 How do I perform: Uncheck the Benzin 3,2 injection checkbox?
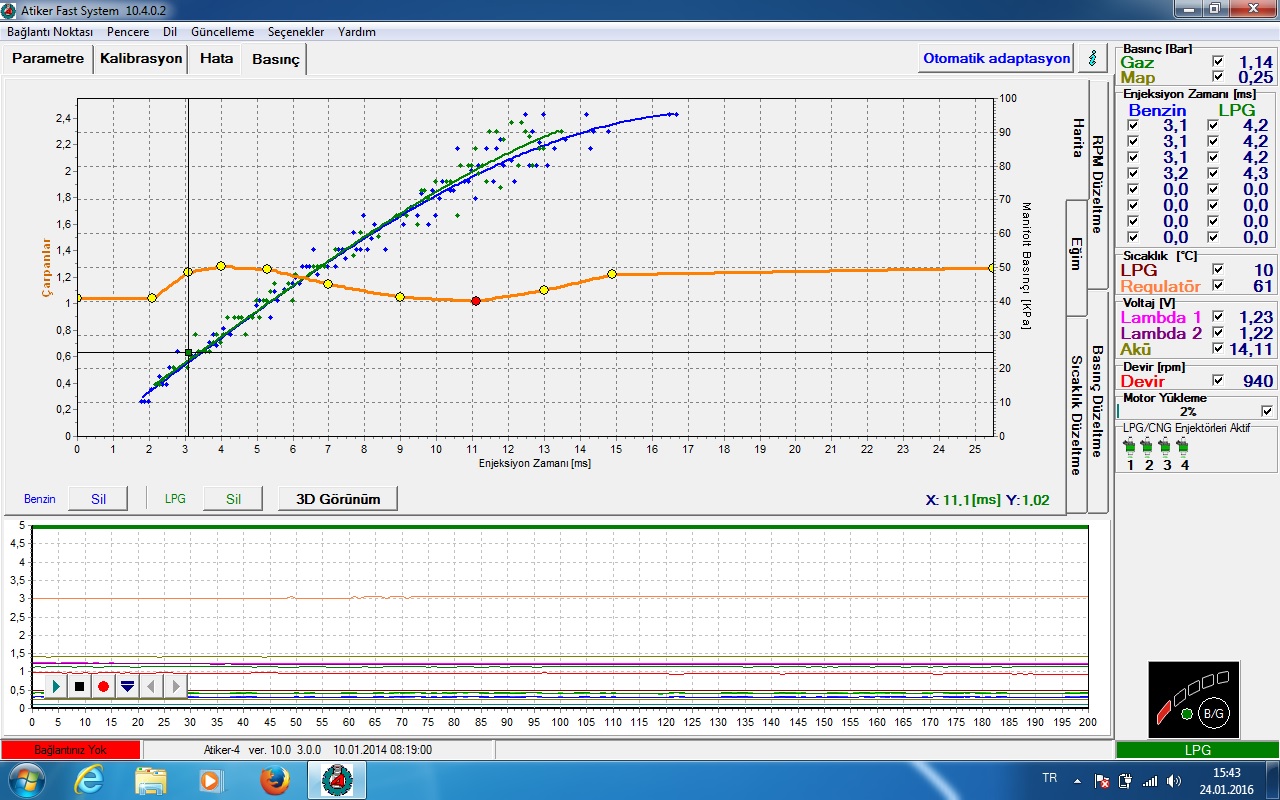coord(1133,173)
